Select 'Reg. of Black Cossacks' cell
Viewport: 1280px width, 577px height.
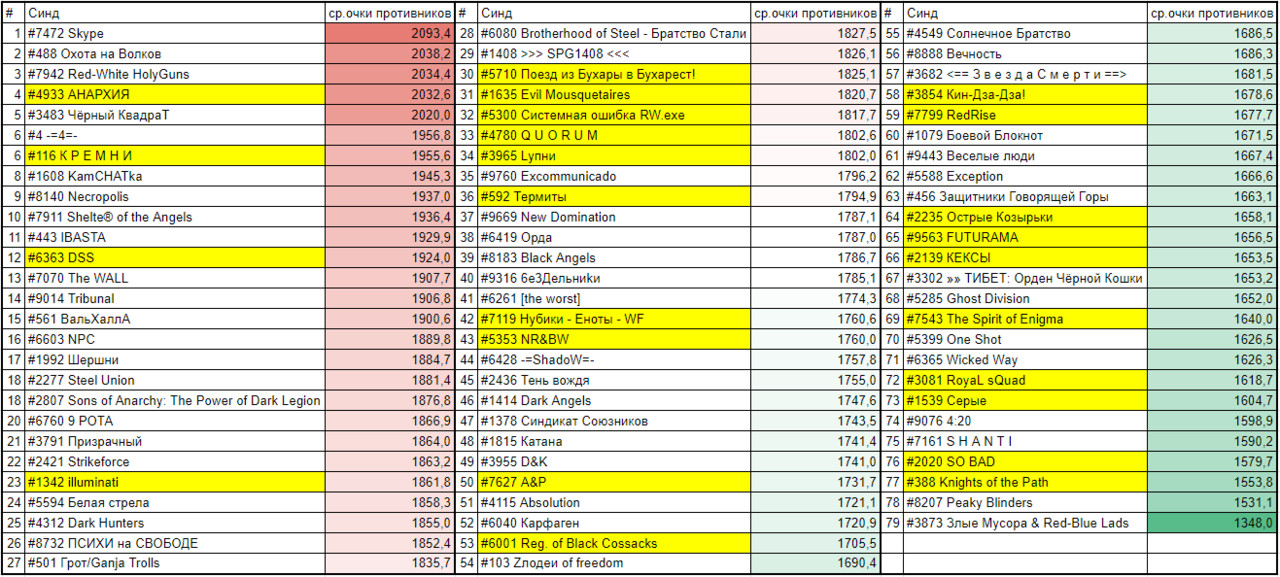613,543
